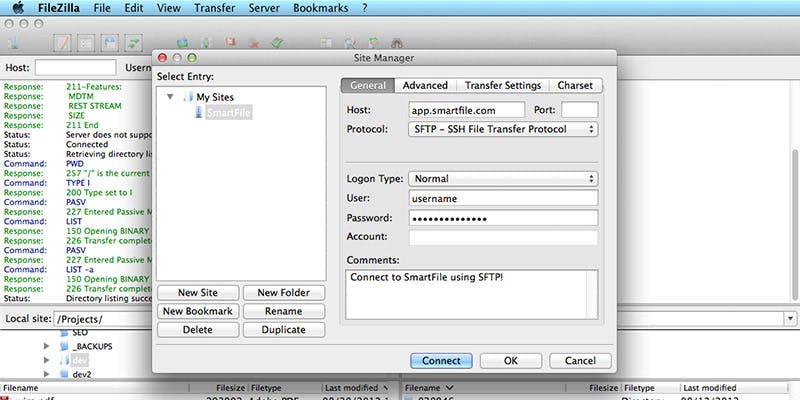
Task: Open the Transfer menu
Action: click(x=215, y=8)
